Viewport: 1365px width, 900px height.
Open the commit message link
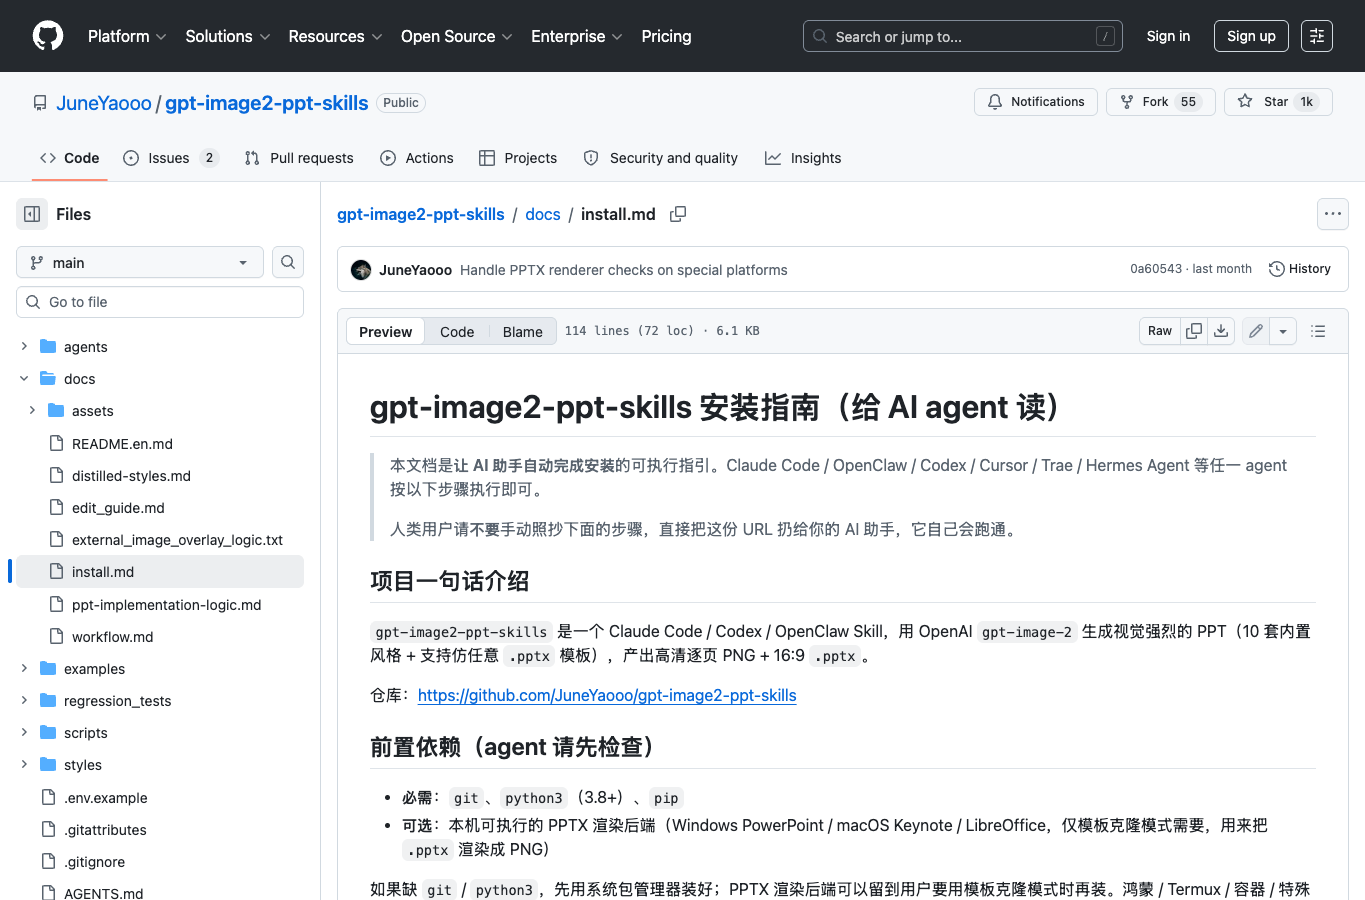624,270
